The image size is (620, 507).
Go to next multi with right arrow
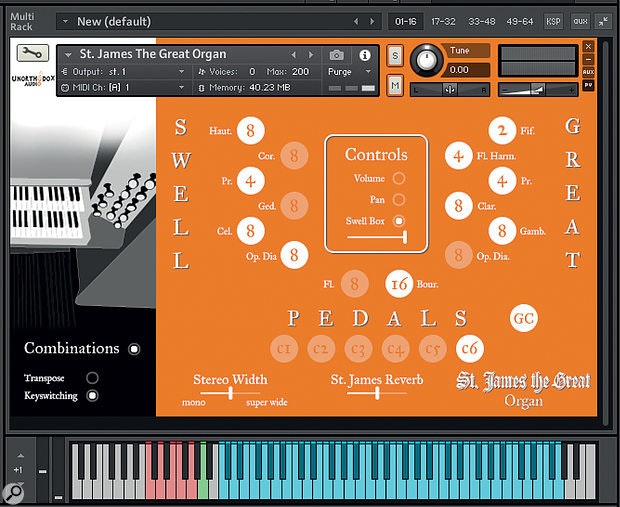coord(372,21)
